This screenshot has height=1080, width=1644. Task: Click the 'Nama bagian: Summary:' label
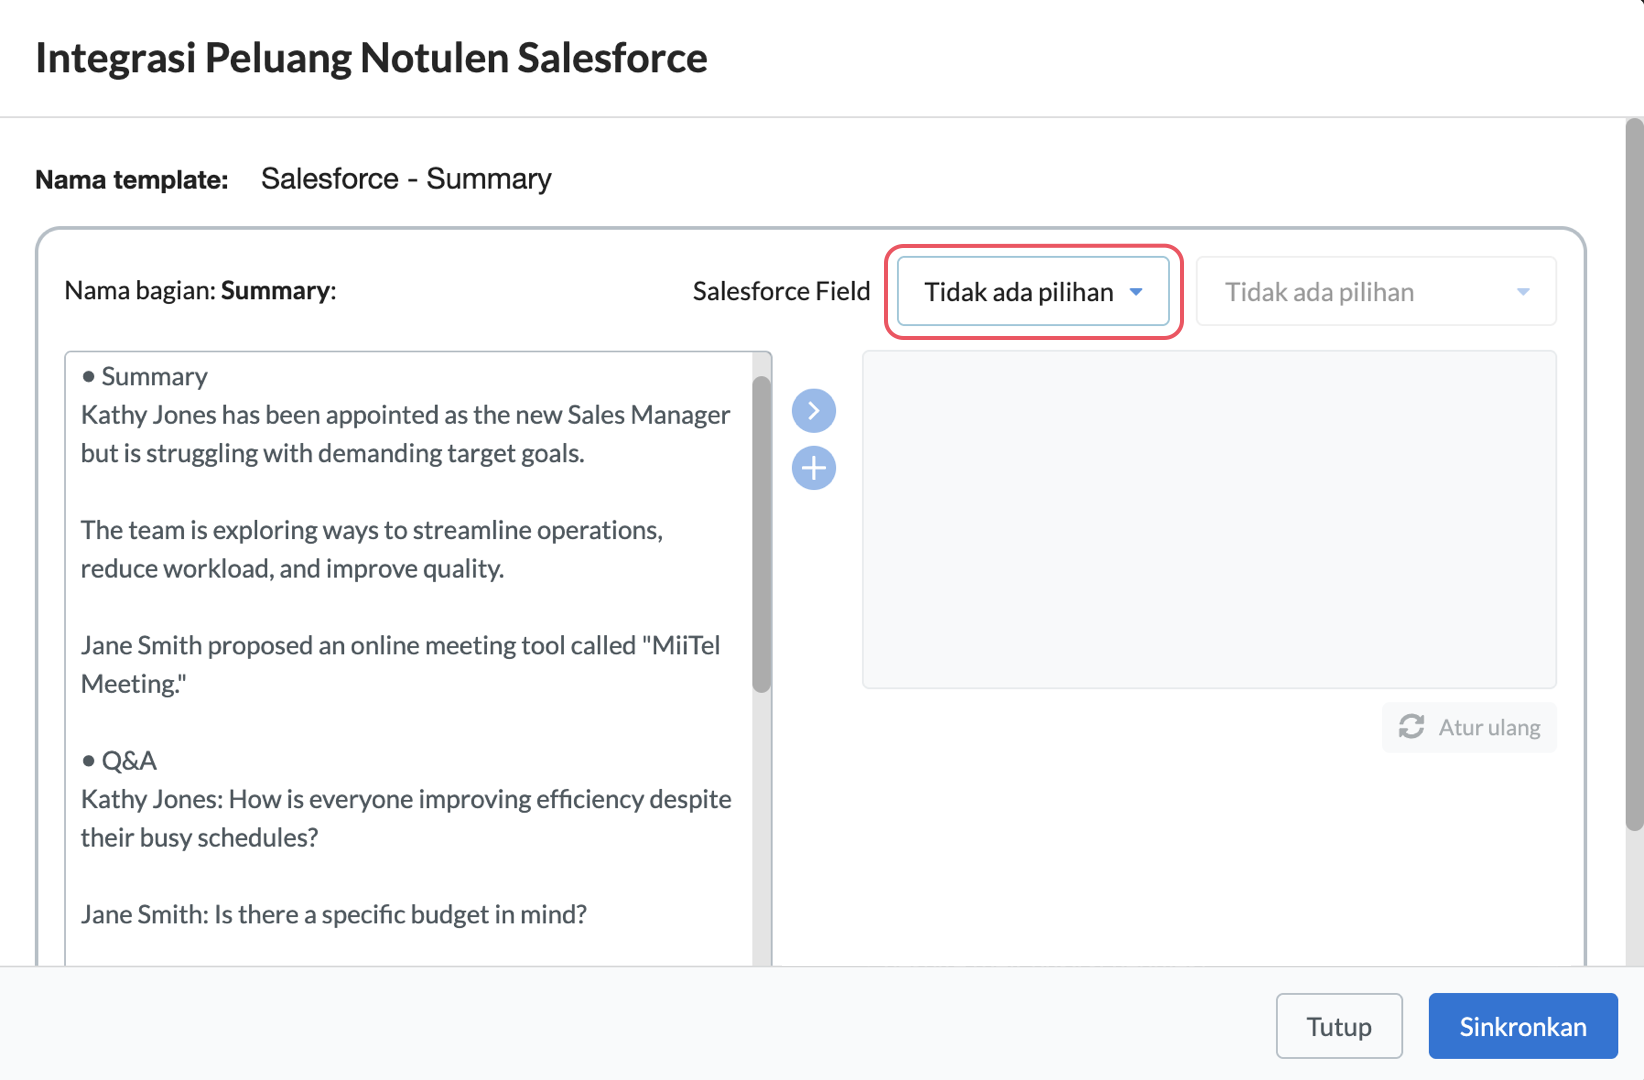click(x=200, y=291)
